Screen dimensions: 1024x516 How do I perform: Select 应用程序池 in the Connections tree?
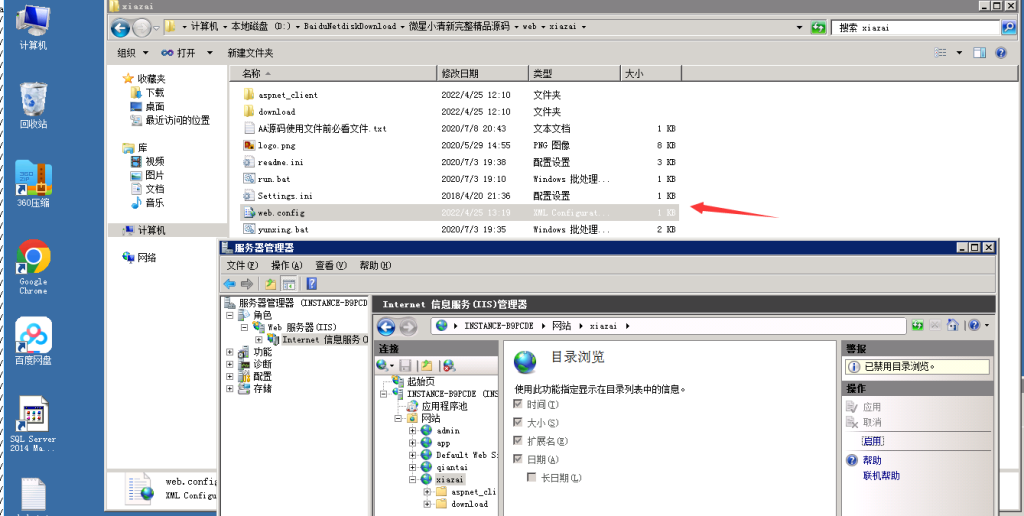444,406
